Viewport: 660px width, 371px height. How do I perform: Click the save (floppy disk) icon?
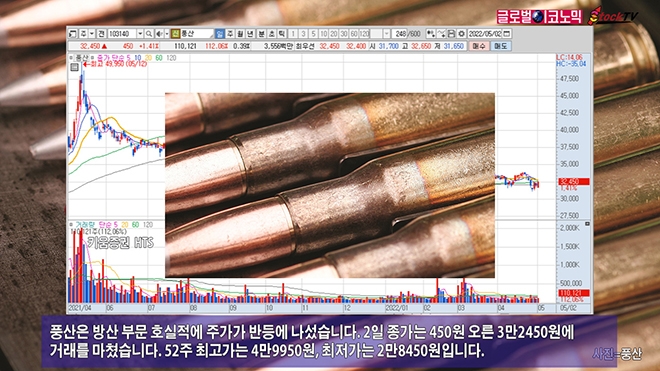pyautogui.click(x=451, y=34)
